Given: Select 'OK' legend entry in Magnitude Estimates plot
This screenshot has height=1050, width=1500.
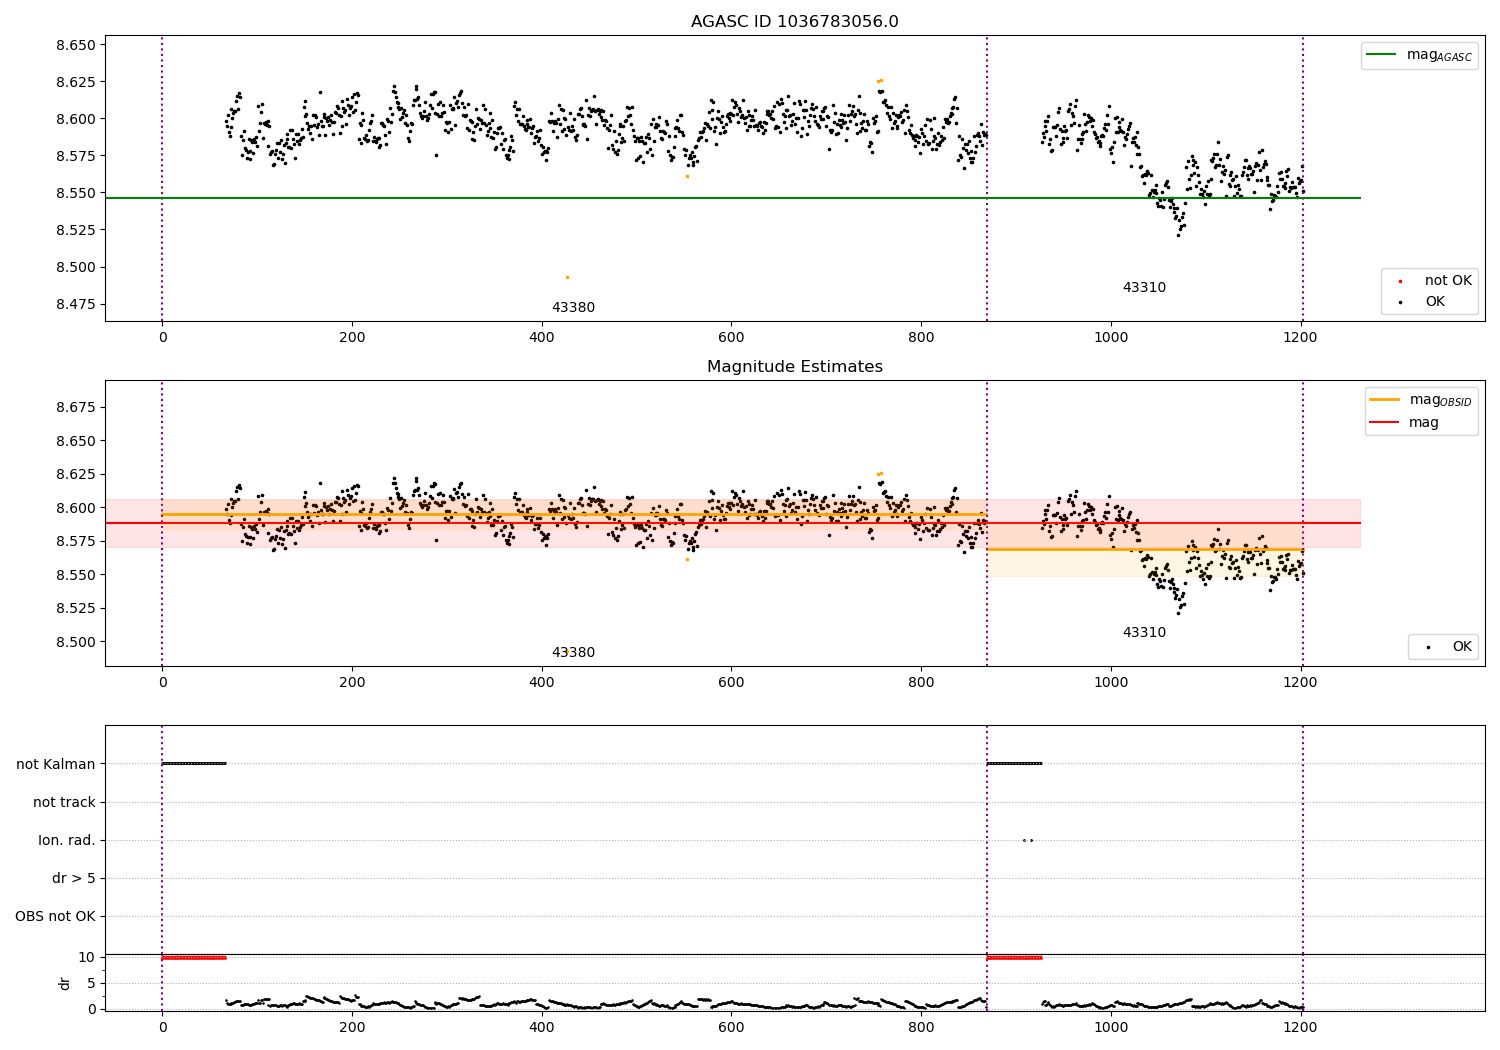Looking at the screenshot, I should pos(1462,647).
